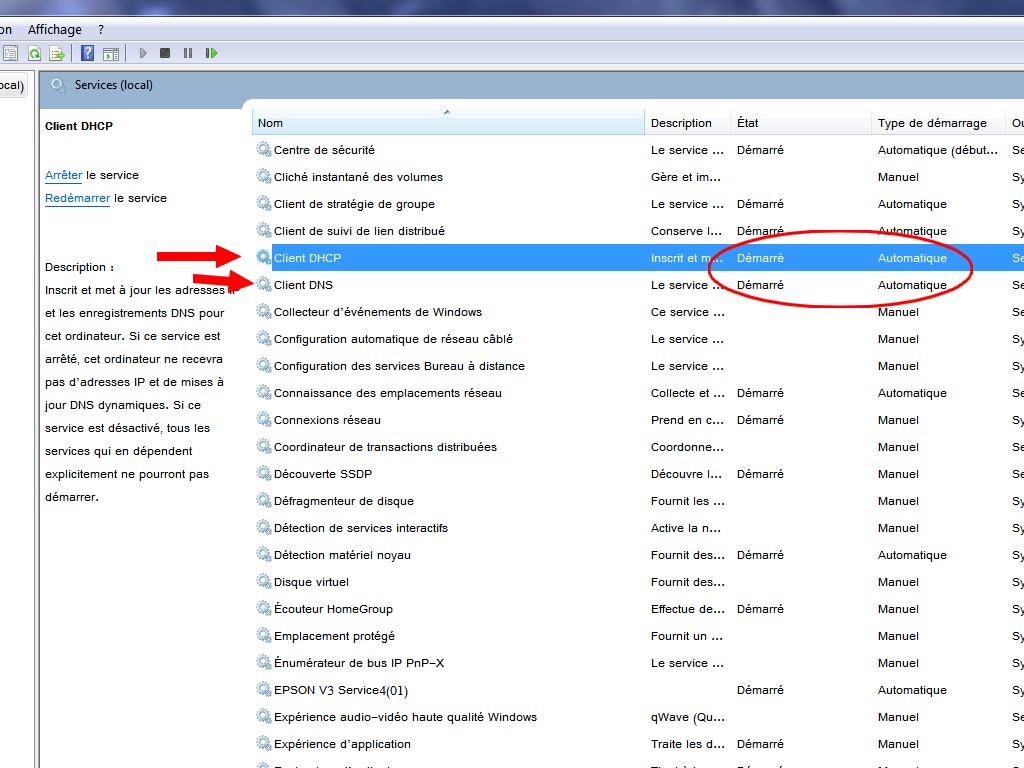This screenshot has height=768, width=1024.
Task: Sort by the Type de démarrage column
Action: (x=931, y=123)
